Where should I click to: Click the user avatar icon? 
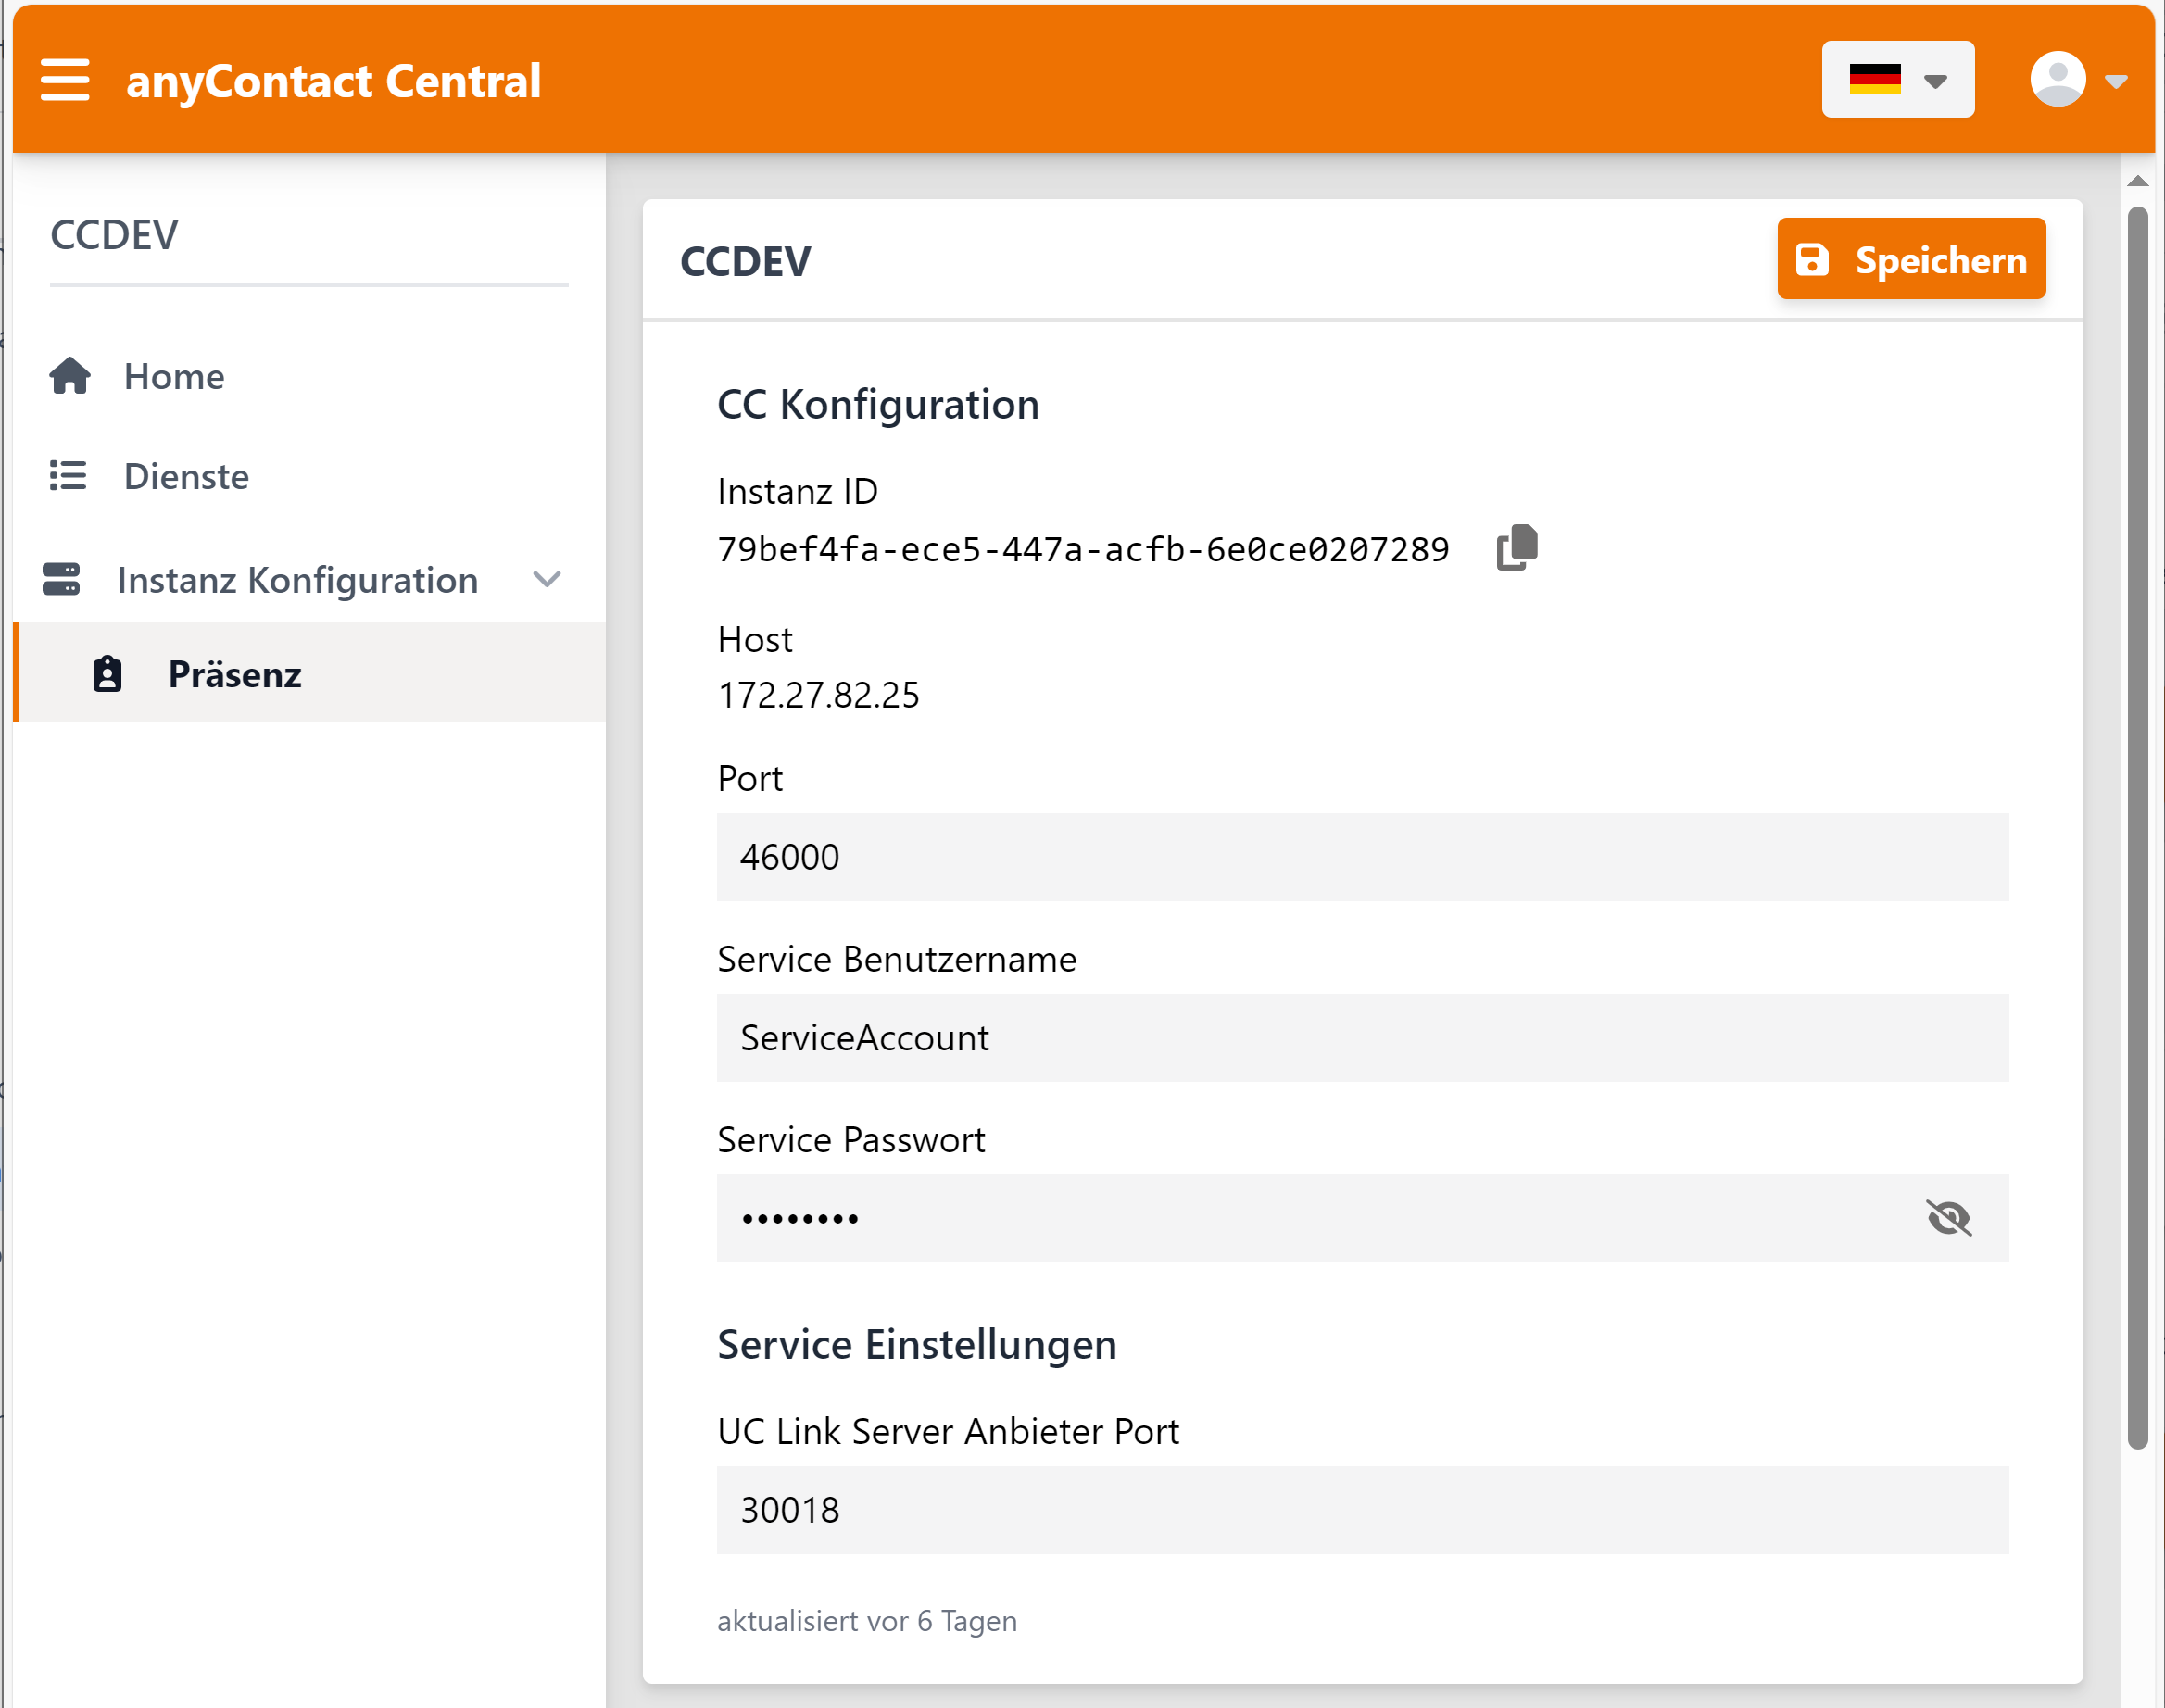click(x=2057, y=80)
